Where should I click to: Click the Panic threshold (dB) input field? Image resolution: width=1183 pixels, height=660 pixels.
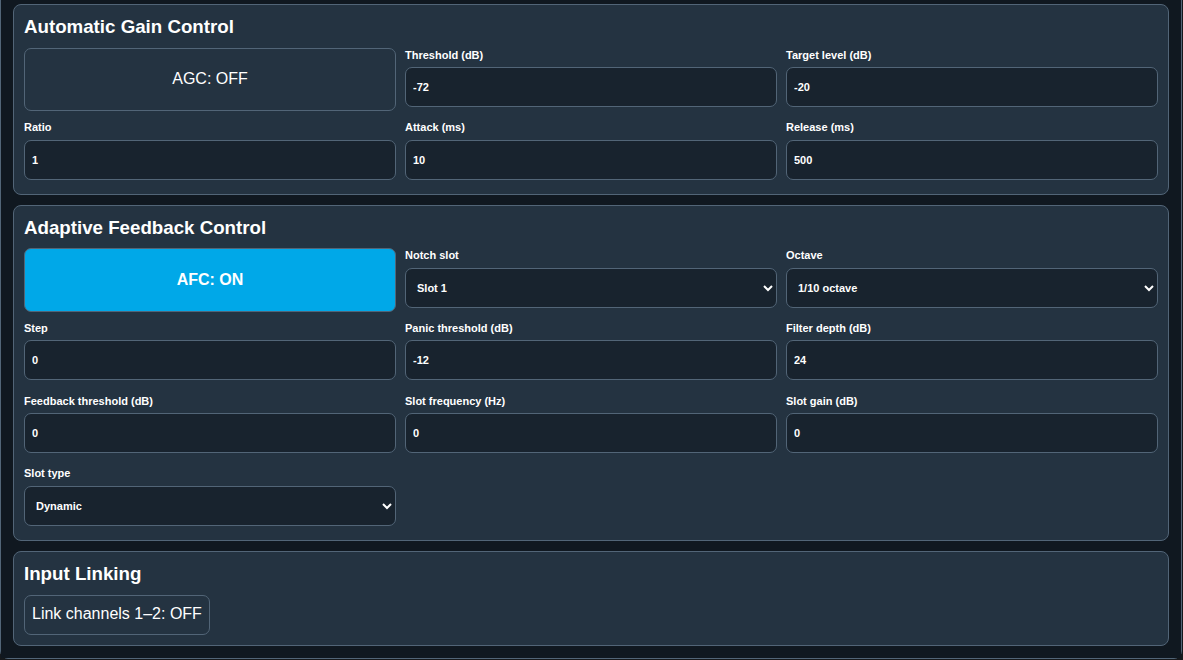(x=591, y=360)
